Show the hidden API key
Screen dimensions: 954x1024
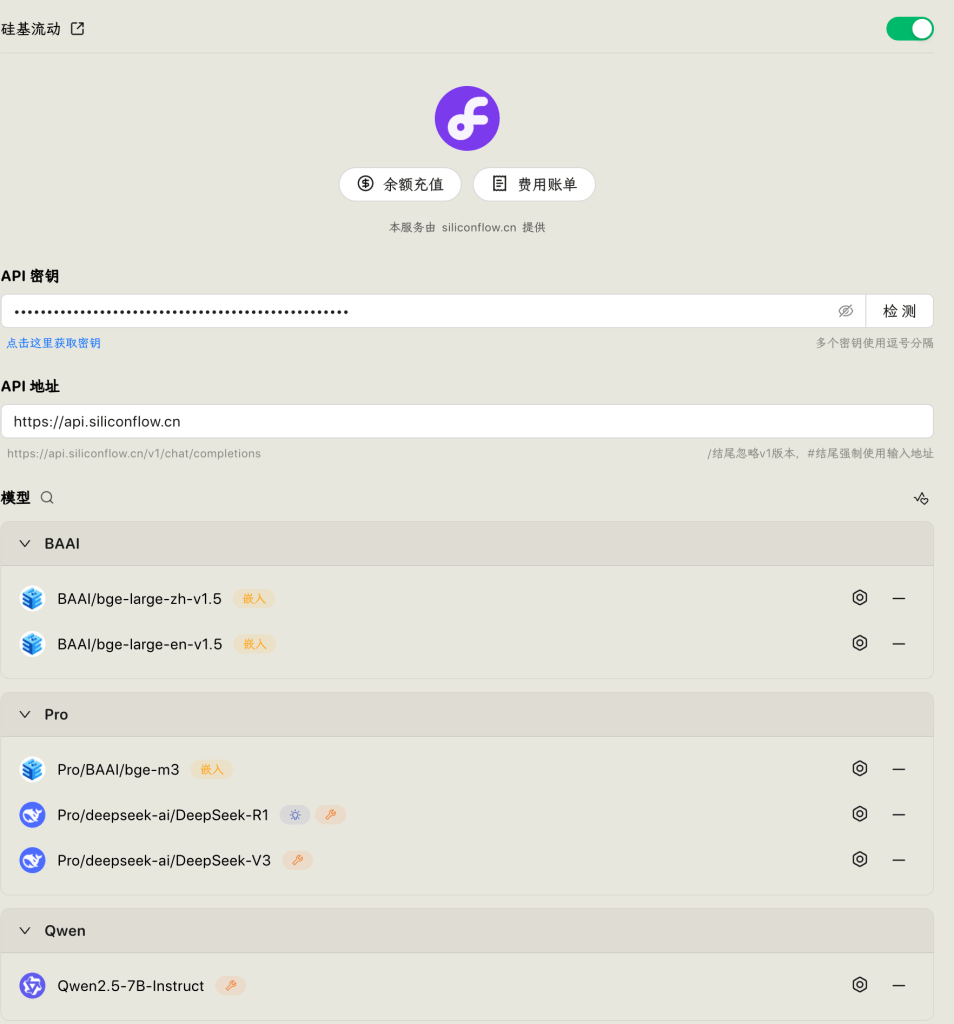[x=845, y=311]
